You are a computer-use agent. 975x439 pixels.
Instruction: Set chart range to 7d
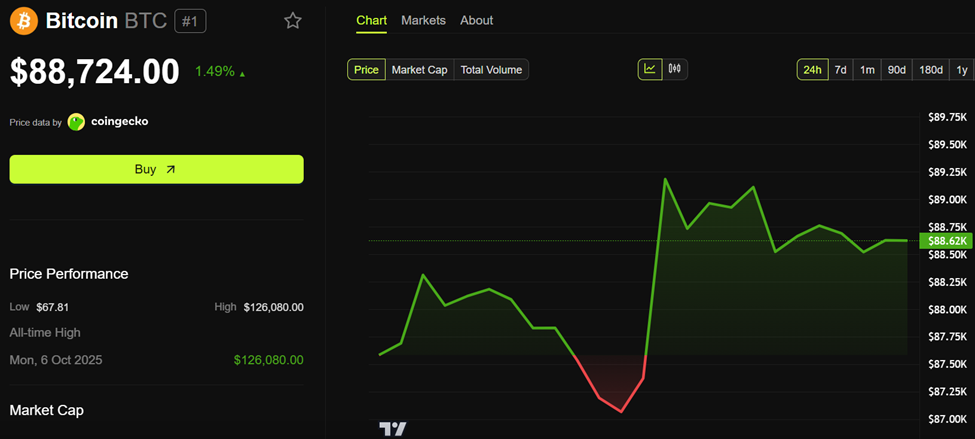pyautogui.click(x=841, y=69)
